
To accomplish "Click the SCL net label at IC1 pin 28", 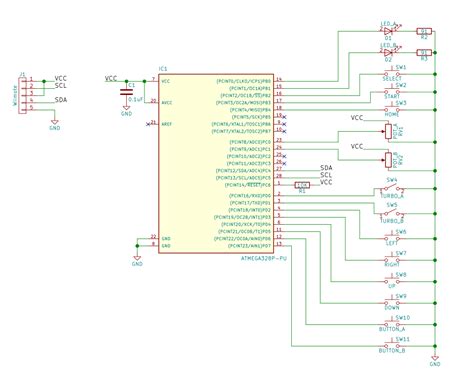I will [x=326, y=175].
